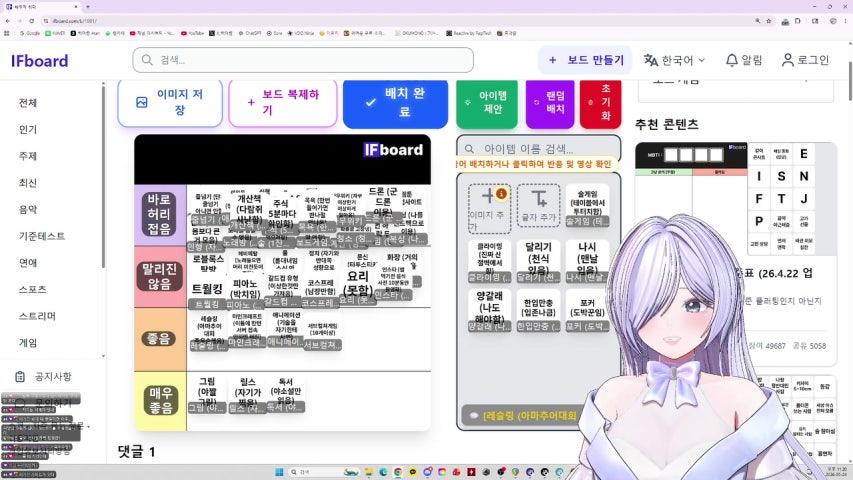Open ChatGPT bookmark in bookmarks bar
853x480 pixels.
[250, 33]
